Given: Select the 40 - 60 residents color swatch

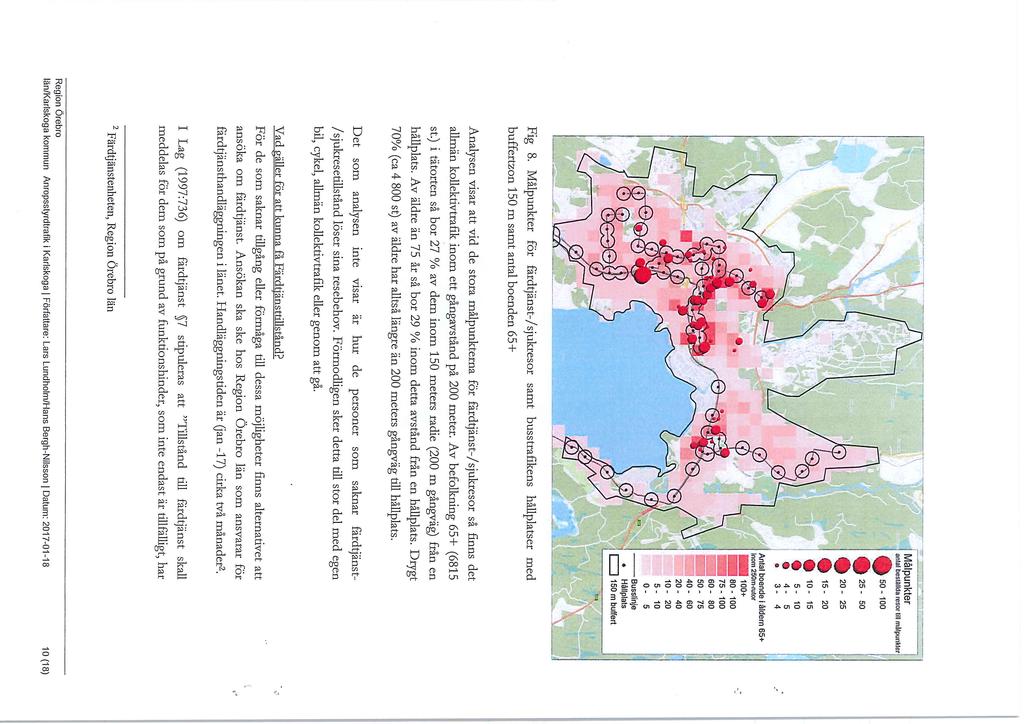Looking at the screenshot, I should 690,565.
